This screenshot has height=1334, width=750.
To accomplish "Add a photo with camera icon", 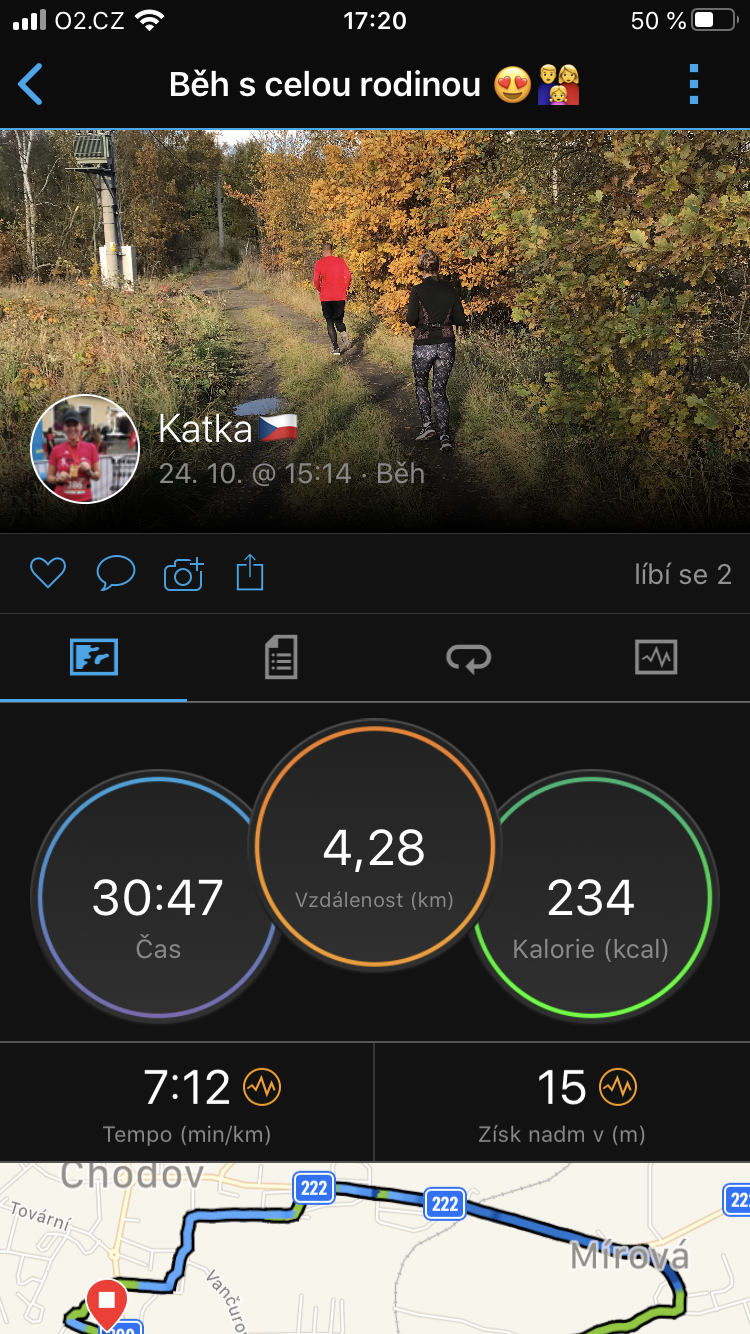I will pyautogui.click(x=183, y=574).
